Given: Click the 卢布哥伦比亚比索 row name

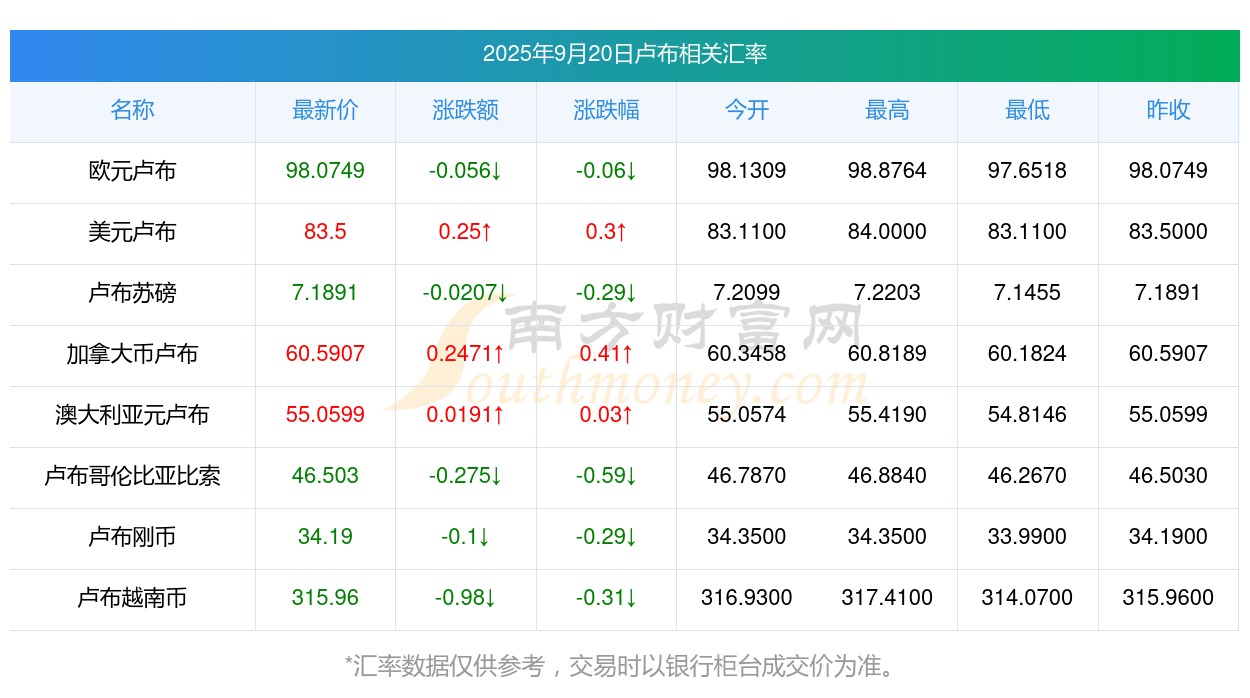Looking at the screenshot, I should click(x=132, y=476).
